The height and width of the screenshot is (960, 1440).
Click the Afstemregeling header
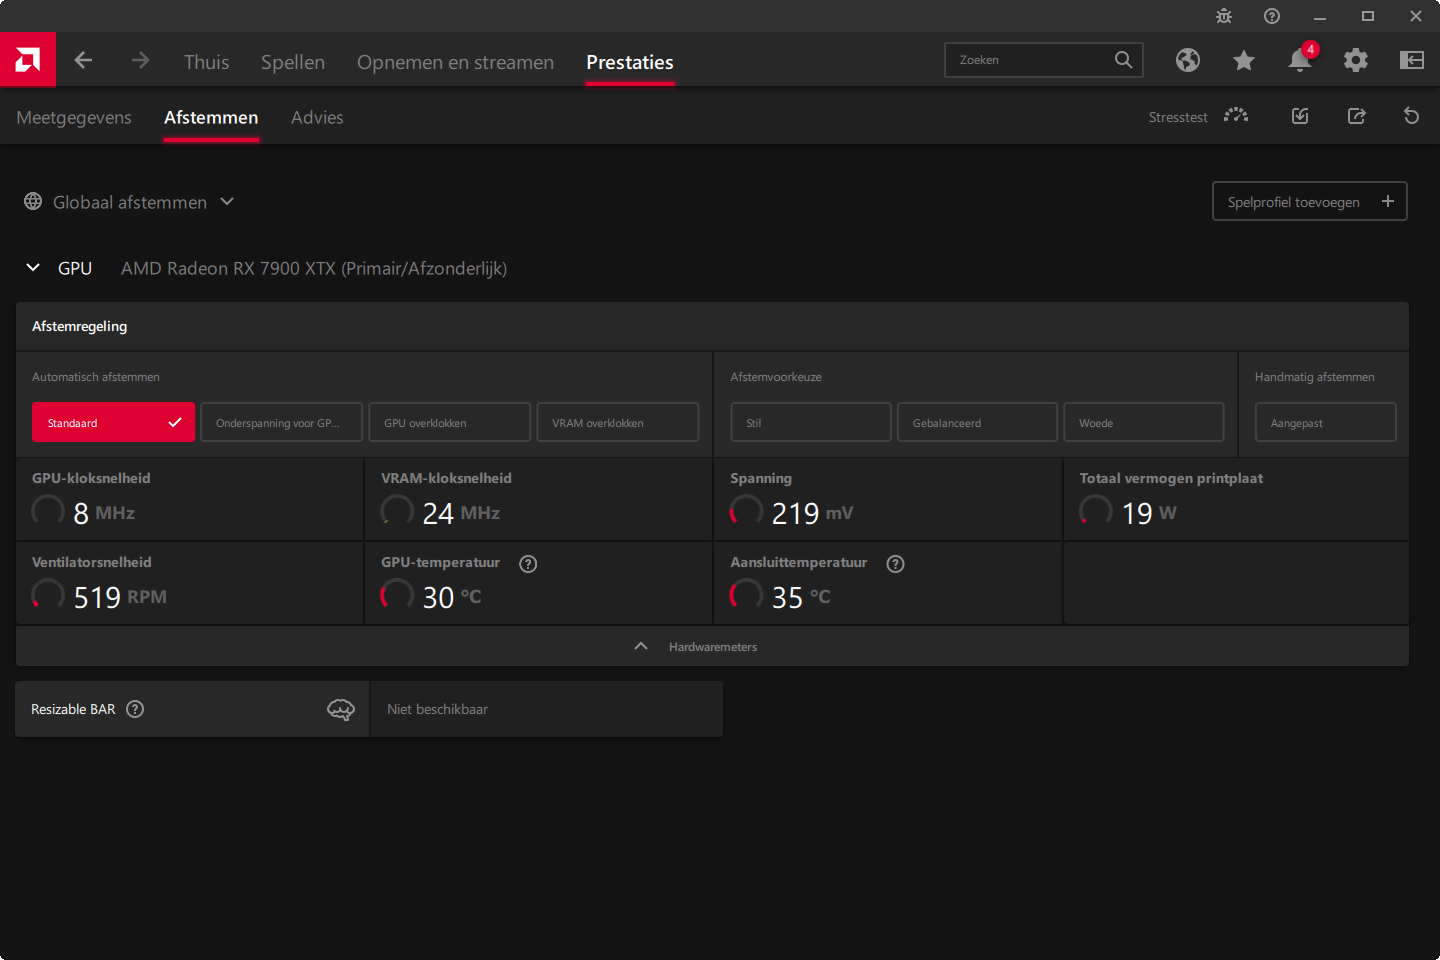79,326
